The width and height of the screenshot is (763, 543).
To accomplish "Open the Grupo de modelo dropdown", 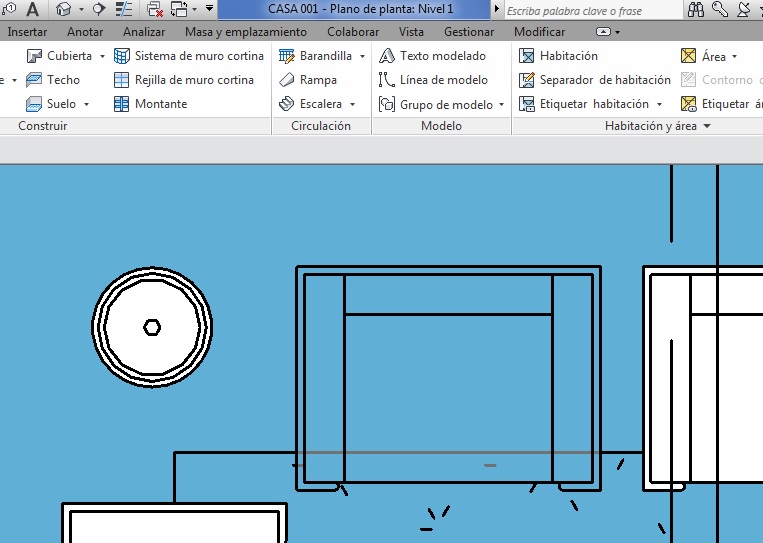I will pos(501,105).
